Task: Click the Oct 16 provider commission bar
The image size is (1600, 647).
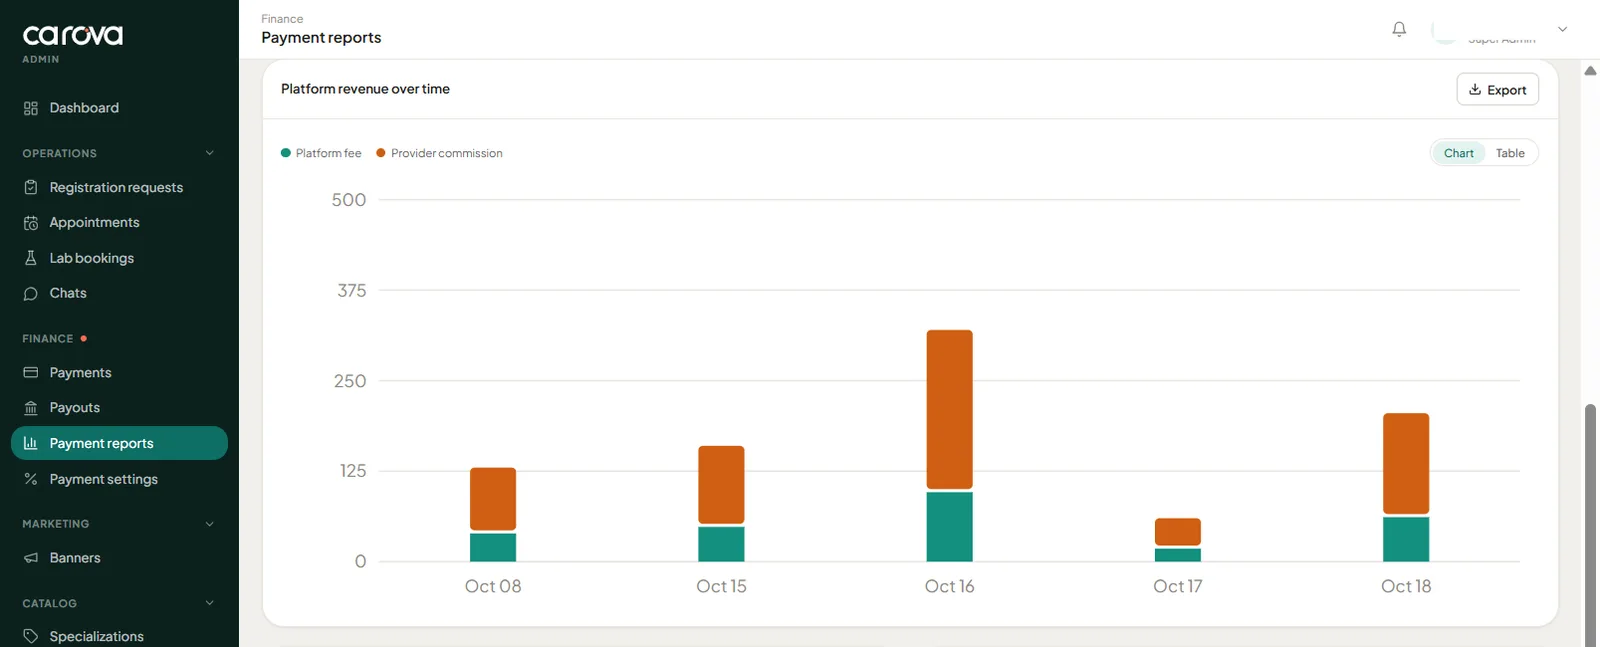Action: tap(949, 409)
